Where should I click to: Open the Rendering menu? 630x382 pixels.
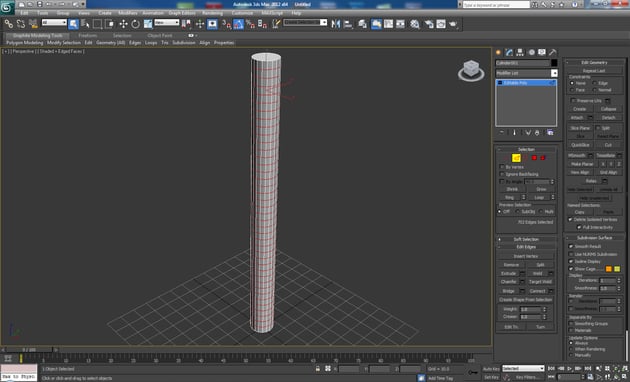click(x=213, y=13)
